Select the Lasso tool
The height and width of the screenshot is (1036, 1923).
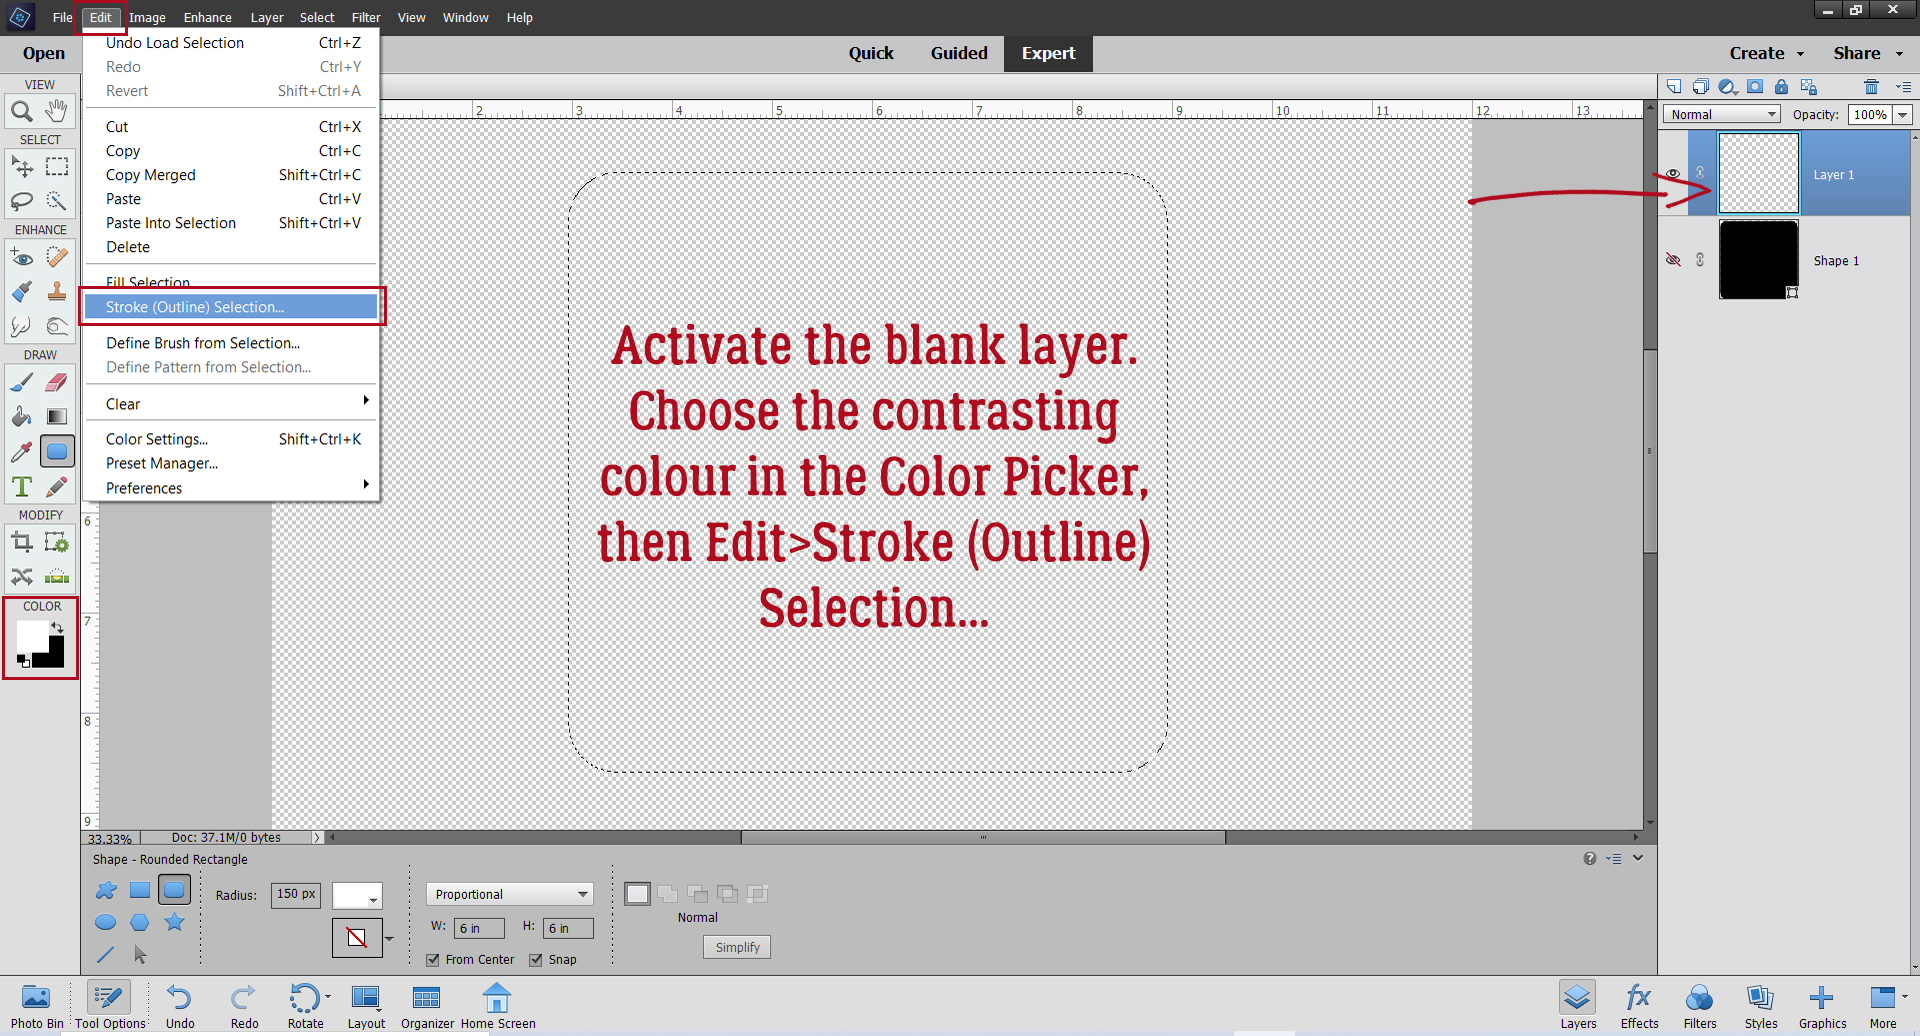click(22, 201)
